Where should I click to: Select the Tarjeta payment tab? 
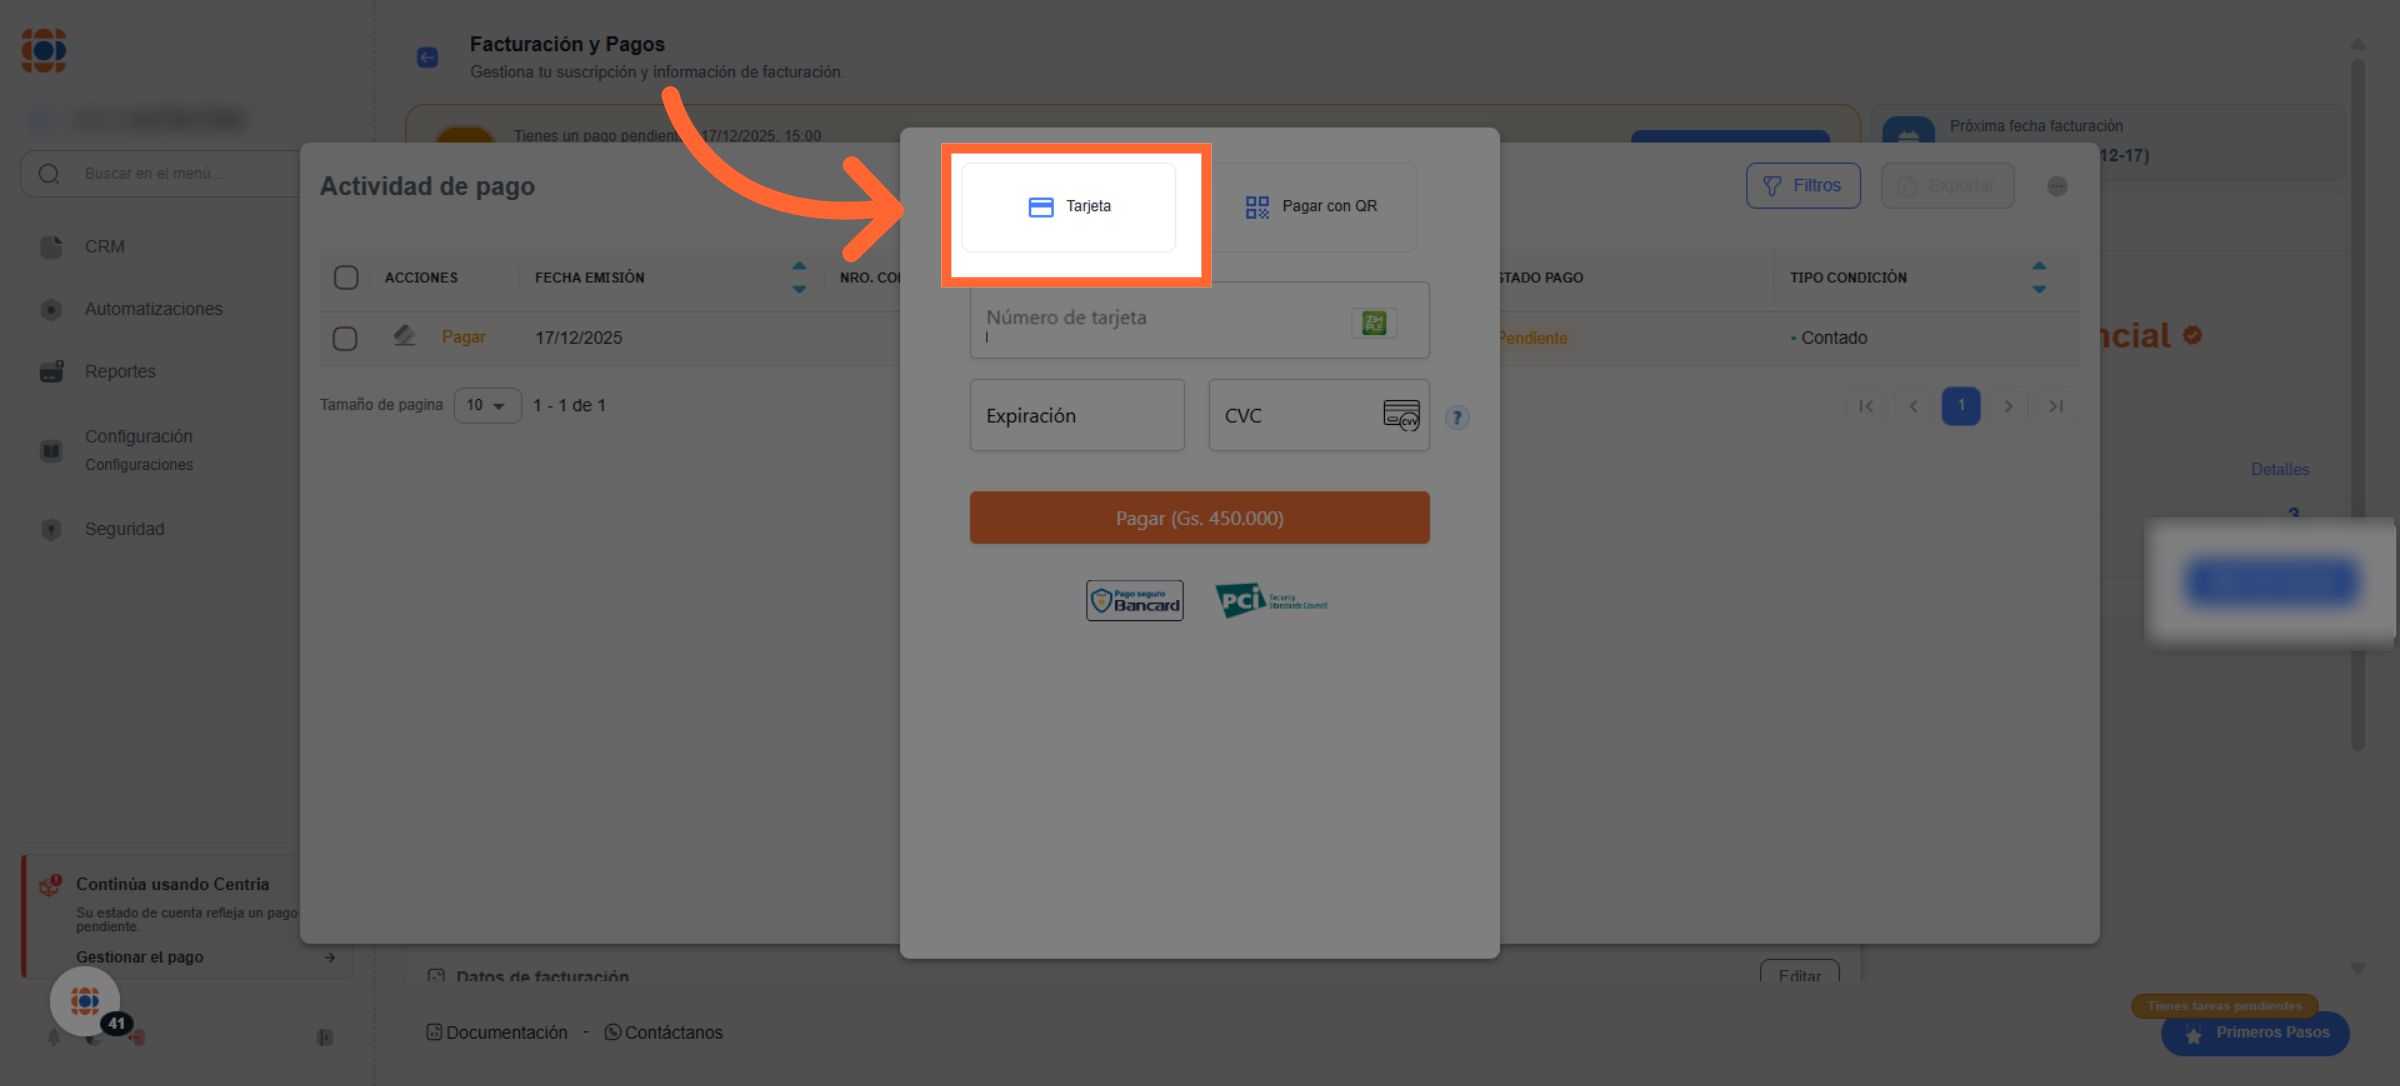[x=1069, y=207]
